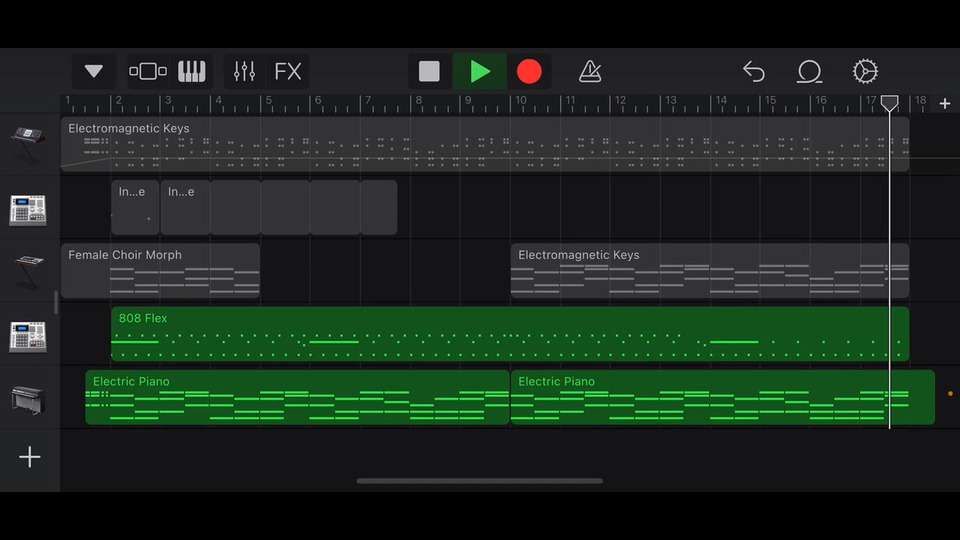Screen dimensions: 960x540
Task: Select the second In...e drum region
Action: click(185, 208)
